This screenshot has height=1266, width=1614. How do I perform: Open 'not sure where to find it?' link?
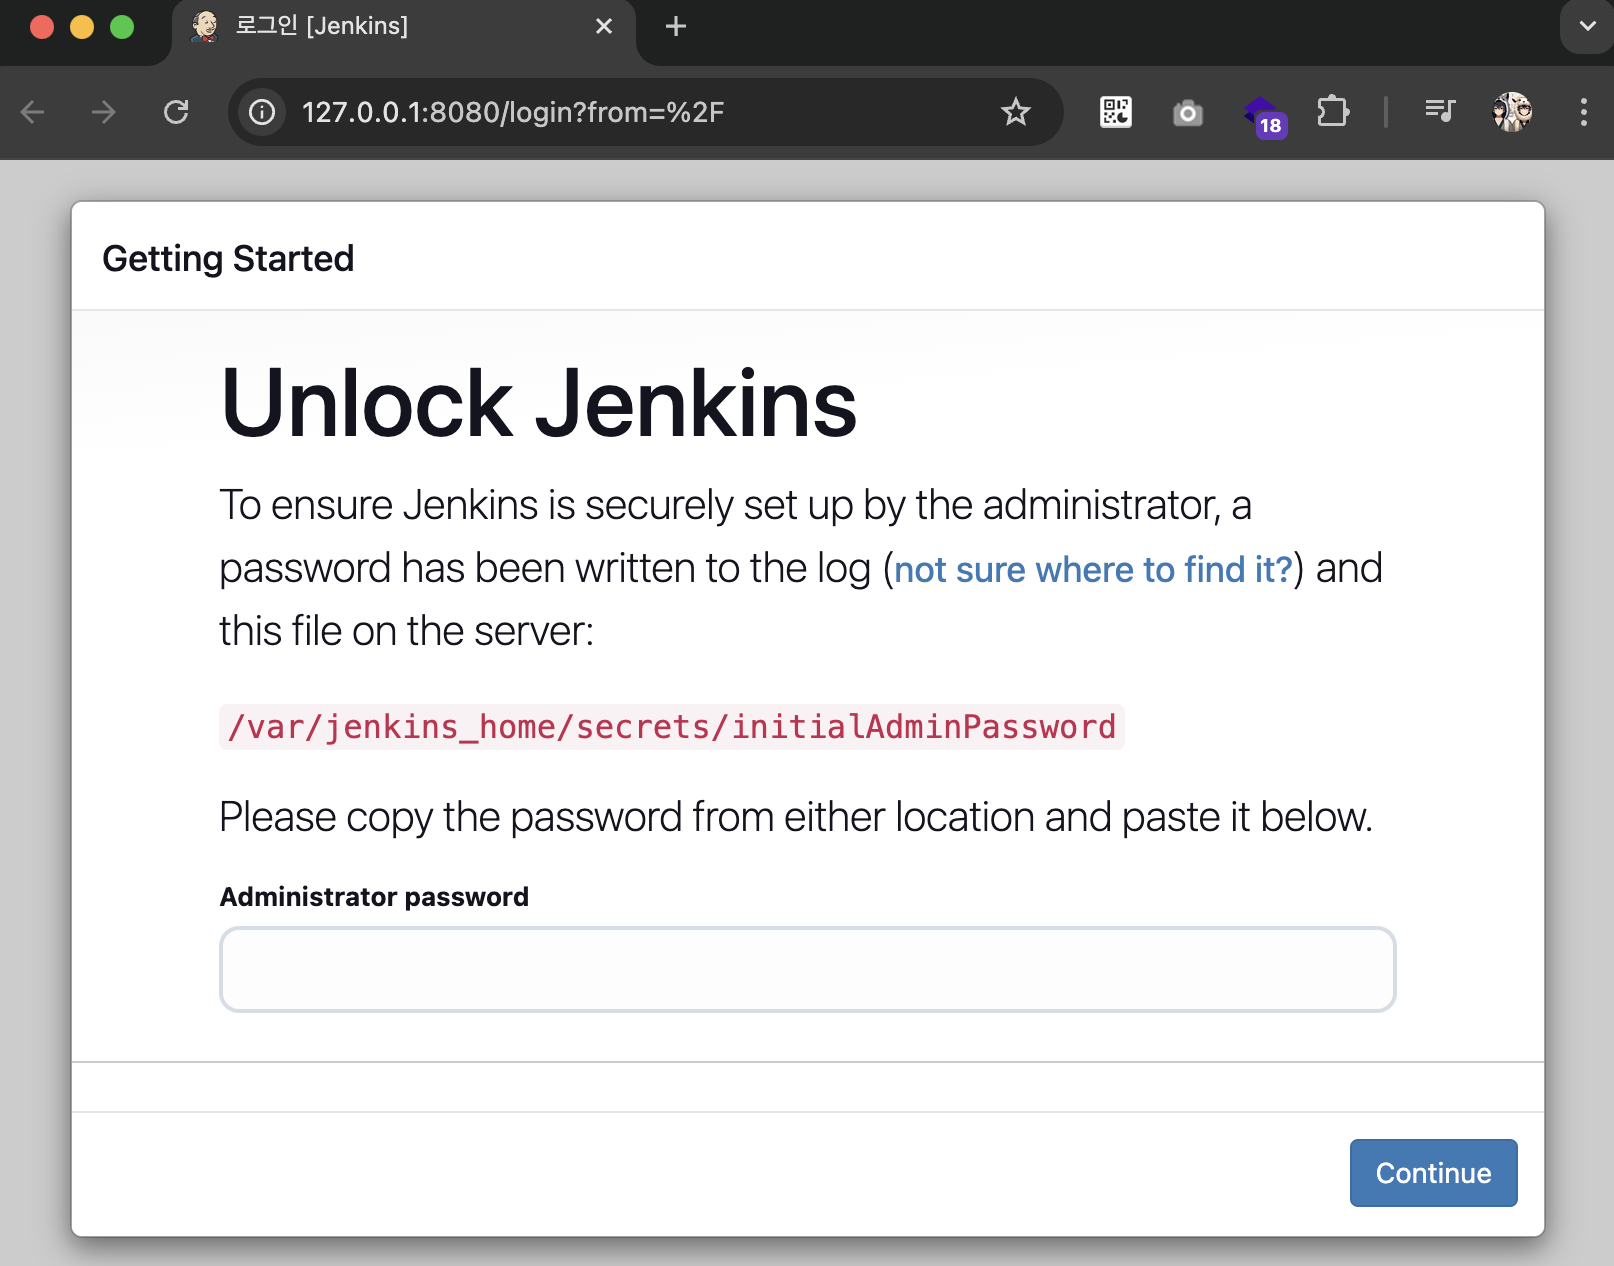[1093, 569]
